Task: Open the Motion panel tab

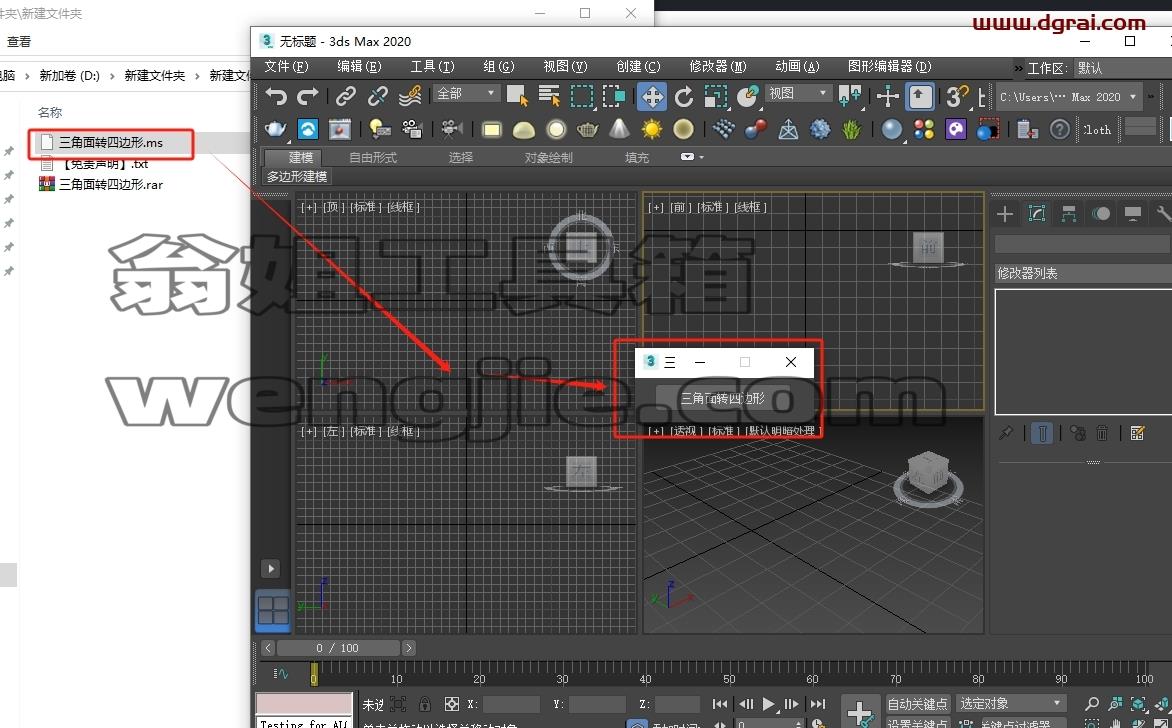Action: point(1101,215)
